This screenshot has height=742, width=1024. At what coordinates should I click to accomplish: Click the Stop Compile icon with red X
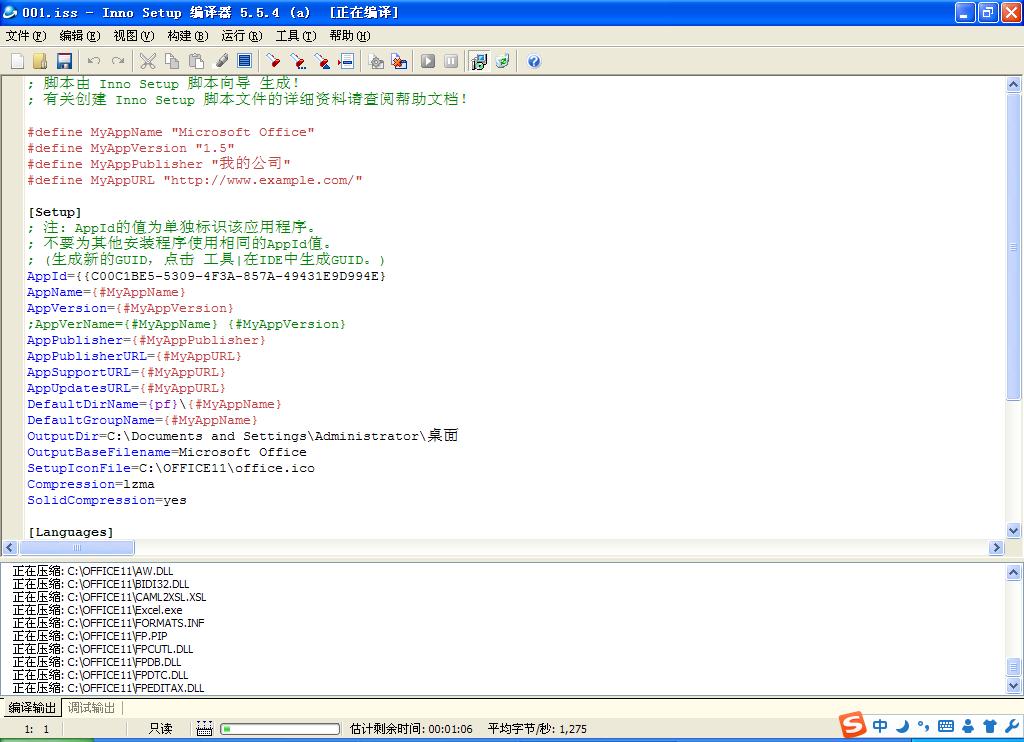[x=399, y=61]
